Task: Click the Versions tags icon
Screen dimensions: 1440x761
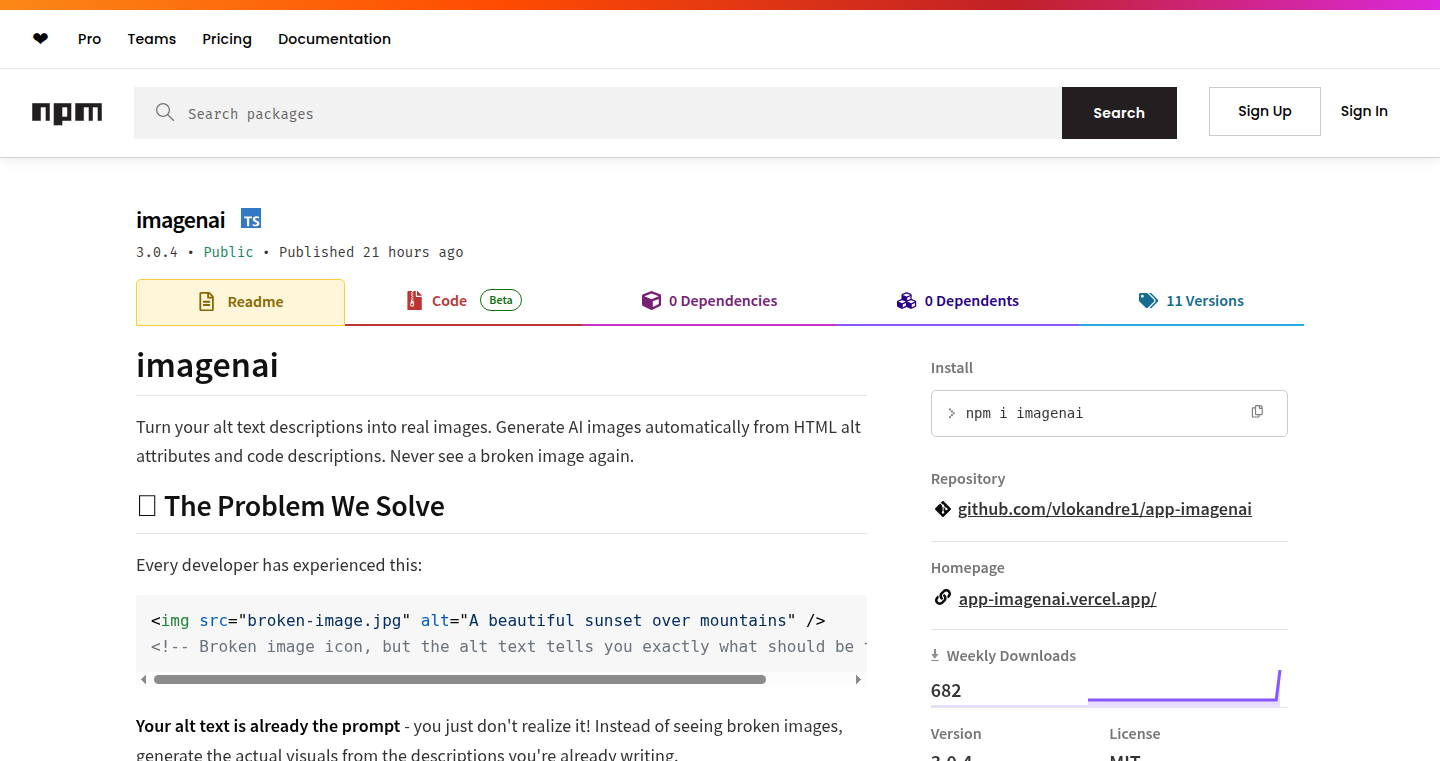Action: (x=1148, y=301)
